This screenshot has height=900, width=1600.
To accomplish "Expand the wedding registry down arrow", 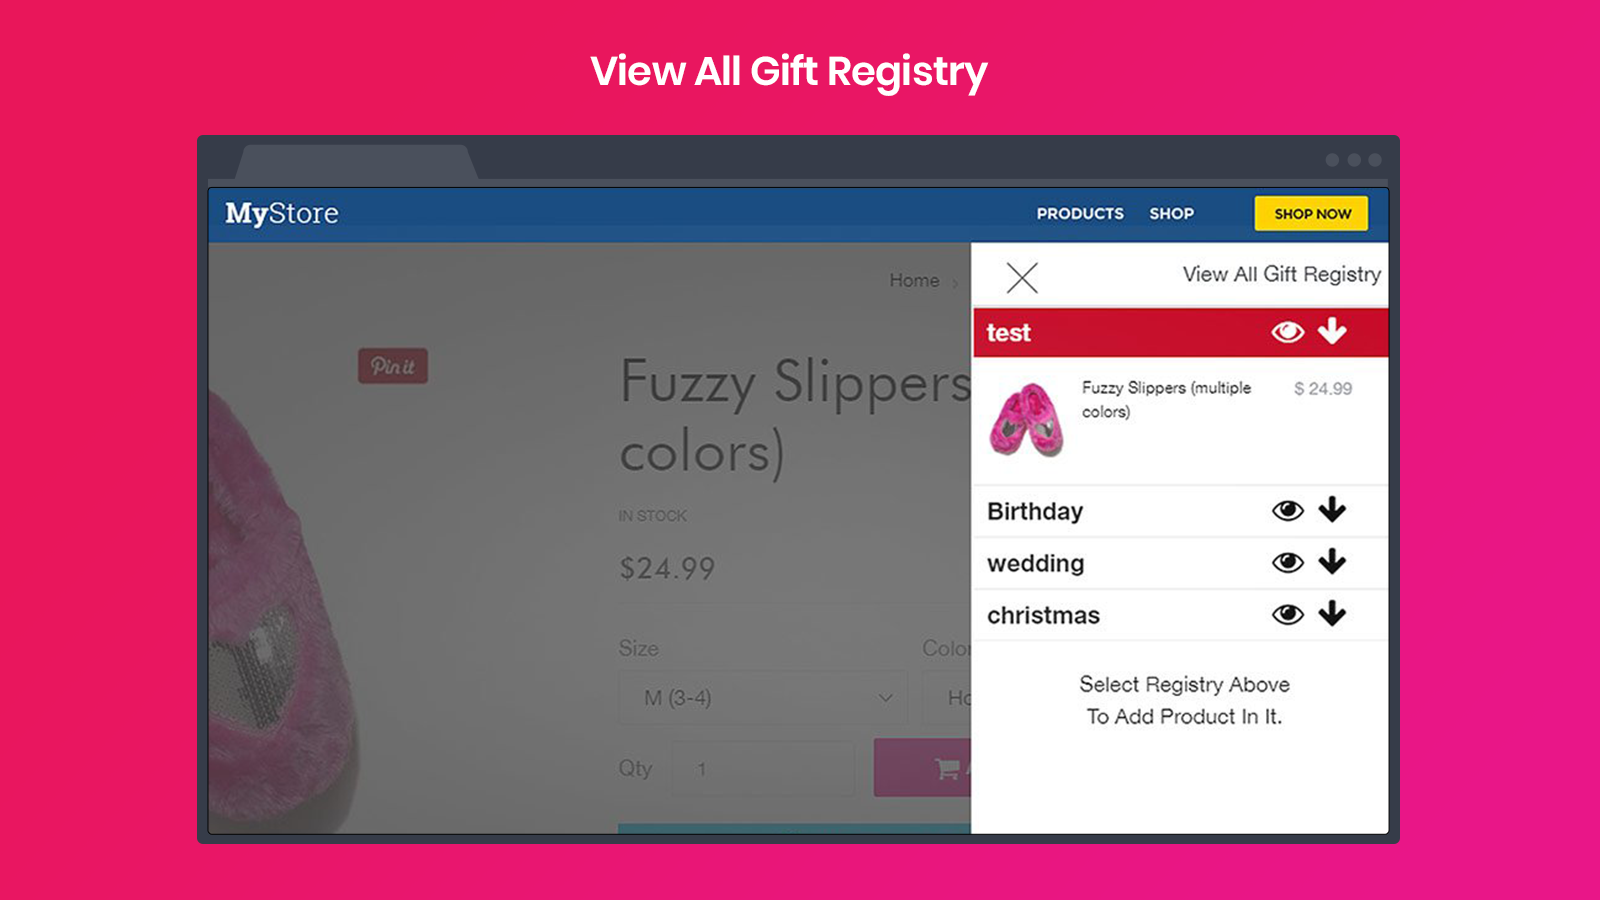I will point(1332,562).
